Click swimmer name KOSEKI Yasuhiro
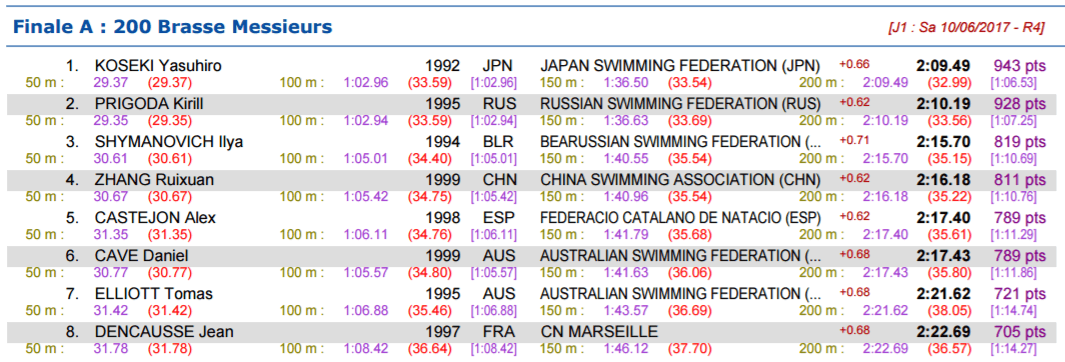 point(158,66)
